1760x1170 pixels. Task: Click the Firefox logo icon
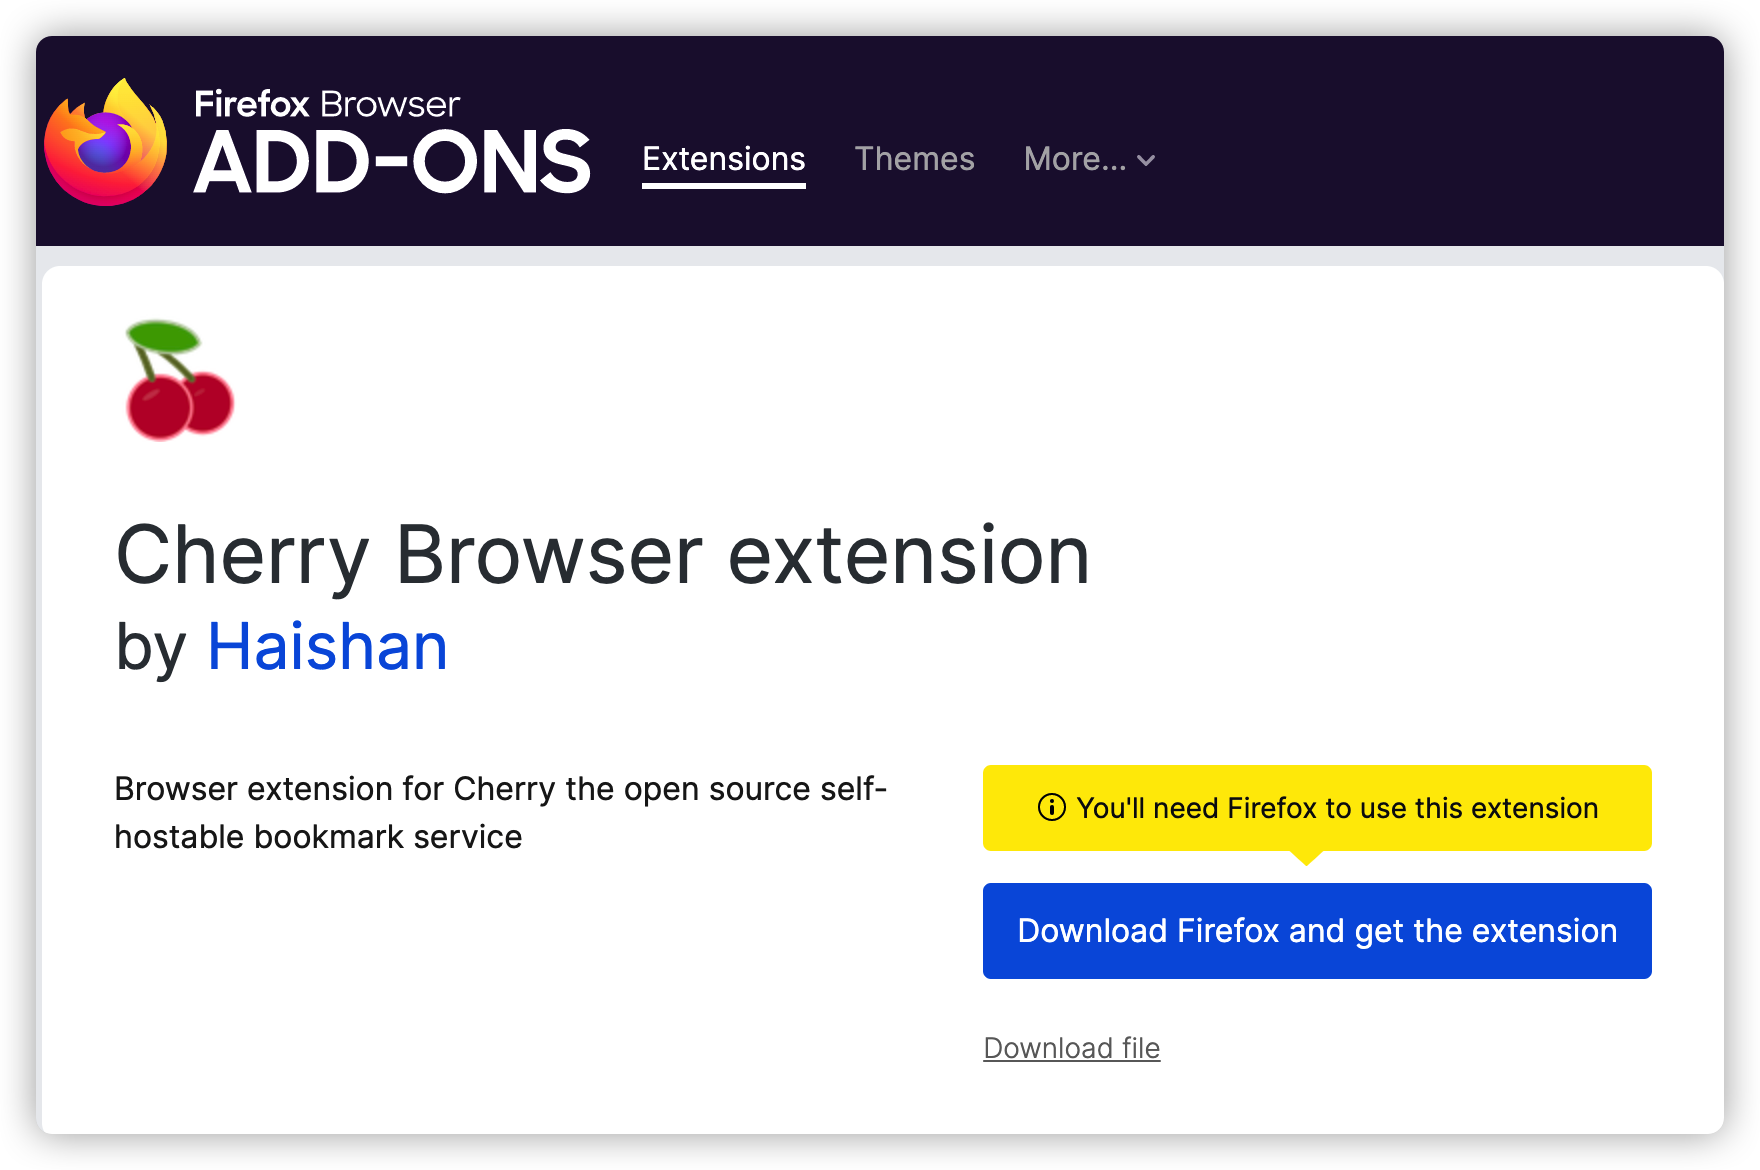[106, 142]
